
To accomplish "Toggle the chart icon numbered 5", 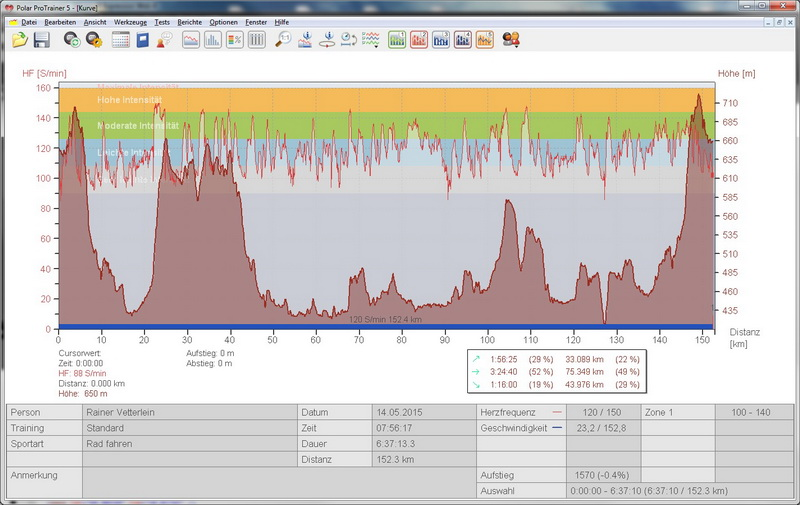I will (x=485, y=40).
